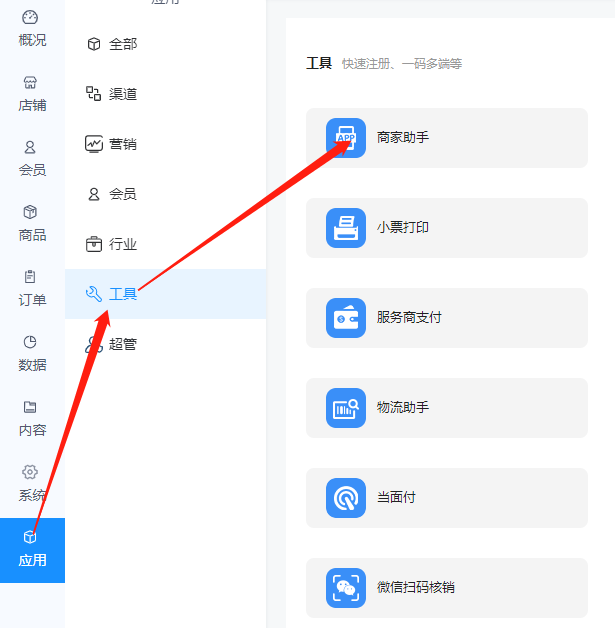Viewport: 615px width, 628px height.
Task: Open the 物流助手 app card
Action: (x=447, y=408)
